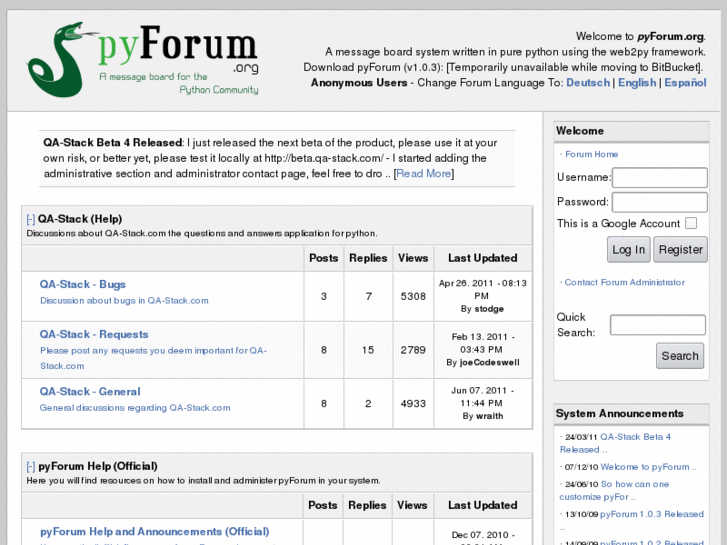Click the Register button
This screenshot has height=545, width=727.
(x=681, y=250)
